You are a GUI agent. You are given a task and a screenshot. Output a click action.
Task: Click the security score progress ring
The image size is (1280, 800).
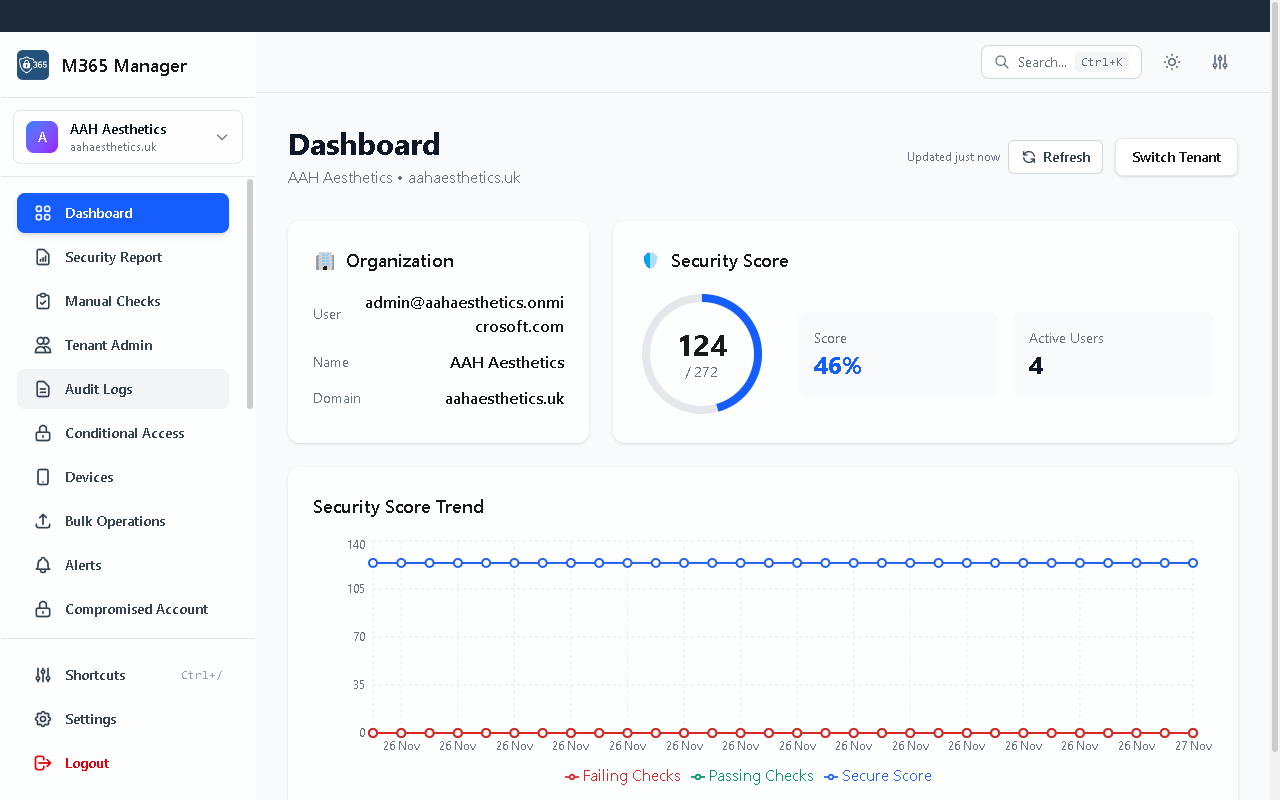[x=701, y=354]
